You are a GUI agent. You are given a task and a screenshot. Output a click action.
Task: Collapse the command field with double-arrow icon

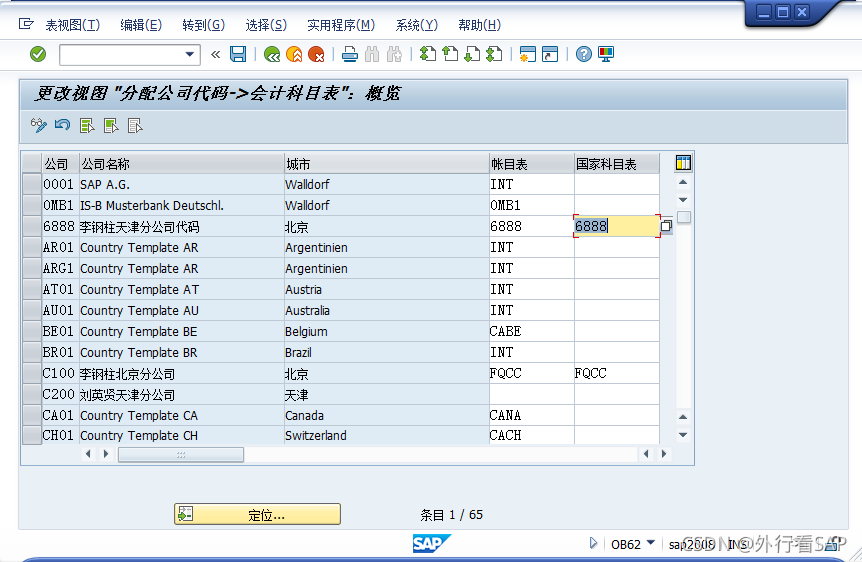coord(216,54)
